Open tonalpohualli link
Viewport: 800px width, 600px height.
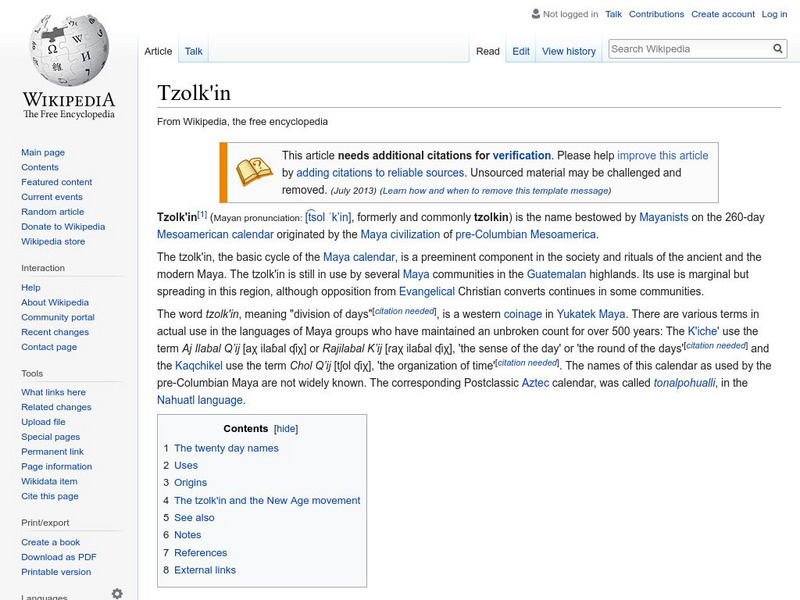point(684,383)
